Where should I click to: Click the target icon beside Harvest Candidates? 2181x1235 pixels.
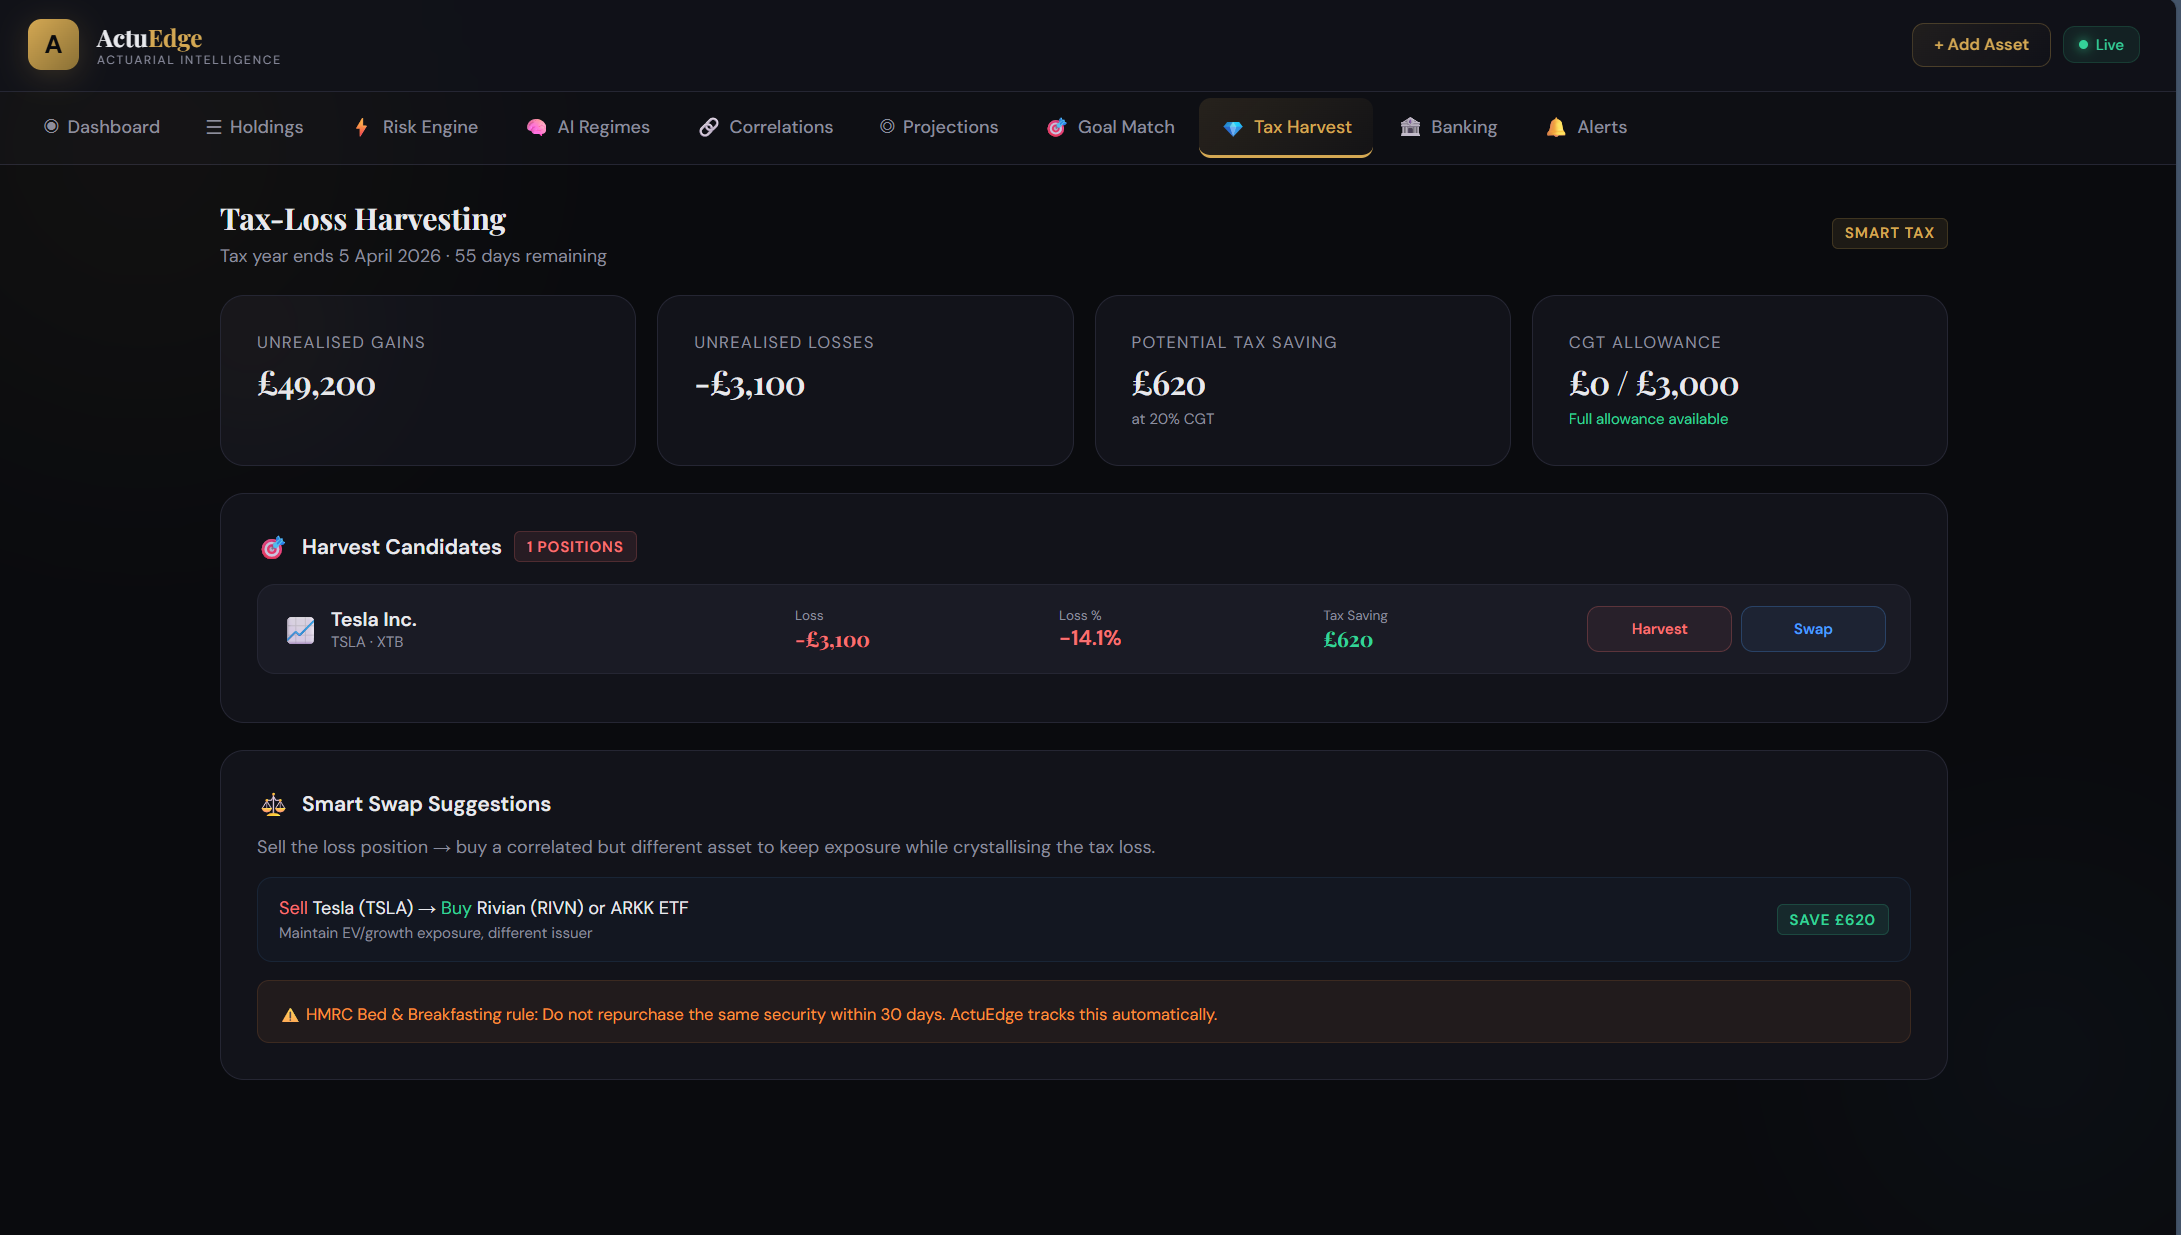point(273,547)
